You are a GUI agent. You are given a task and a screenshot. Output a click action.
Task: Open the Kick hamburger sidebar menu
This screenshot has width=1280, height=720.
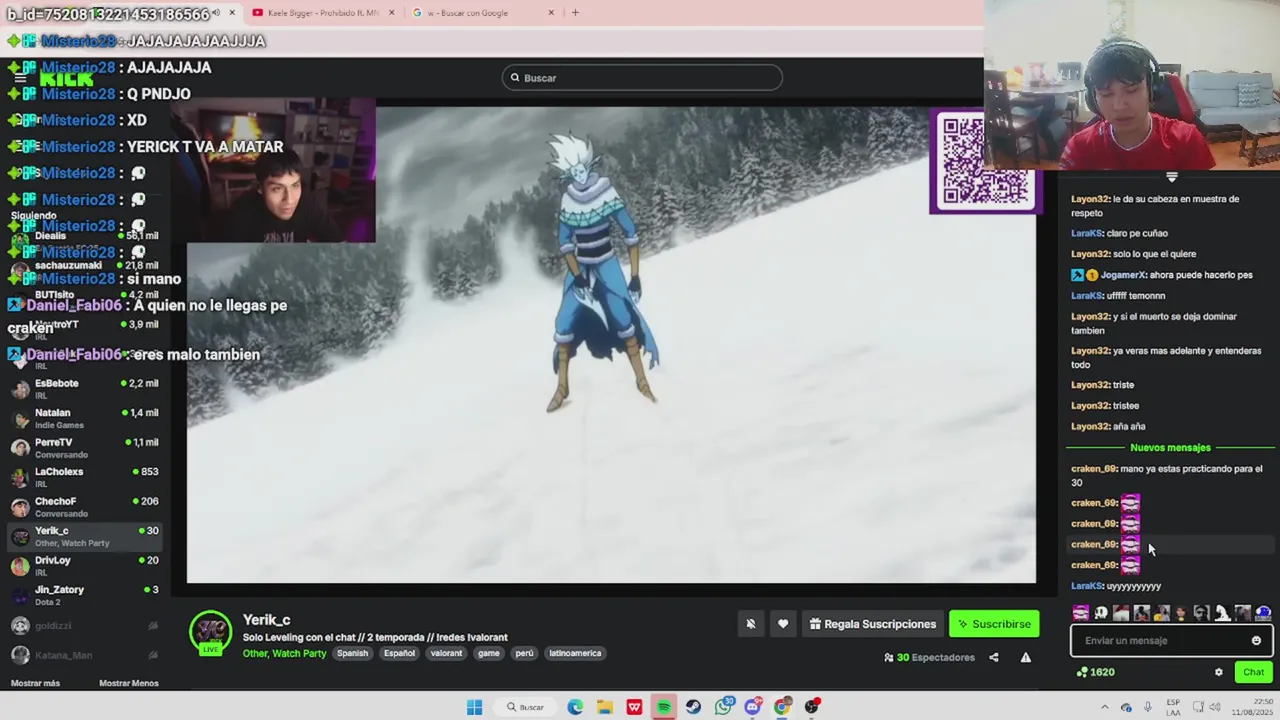tap(19, 78)
